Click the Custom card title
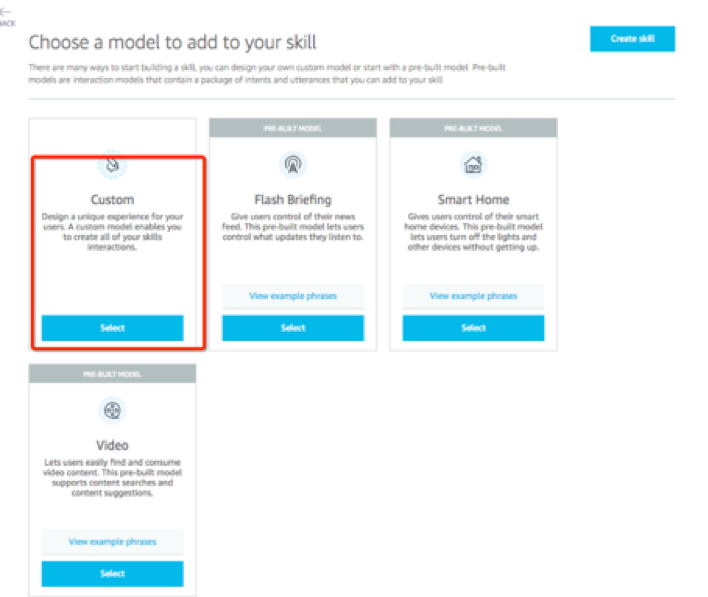The width and height of the screenshot is (708, 597). point(112,200)
